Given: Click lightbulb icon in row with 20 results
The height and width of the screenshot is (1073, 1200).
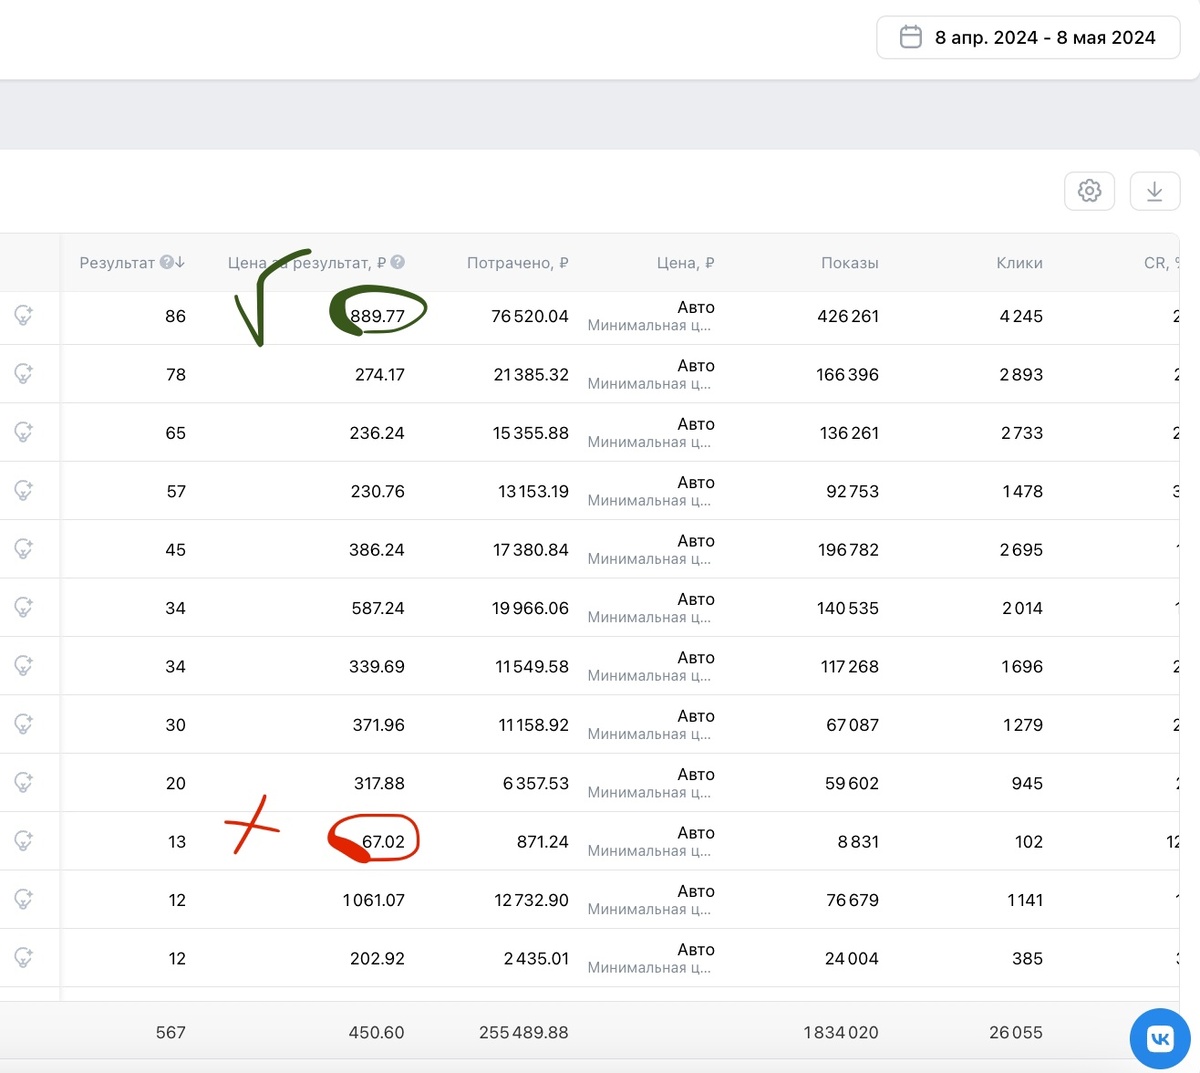Looking at the screenshot, I should pyautogui.click(x=24, y=783).
